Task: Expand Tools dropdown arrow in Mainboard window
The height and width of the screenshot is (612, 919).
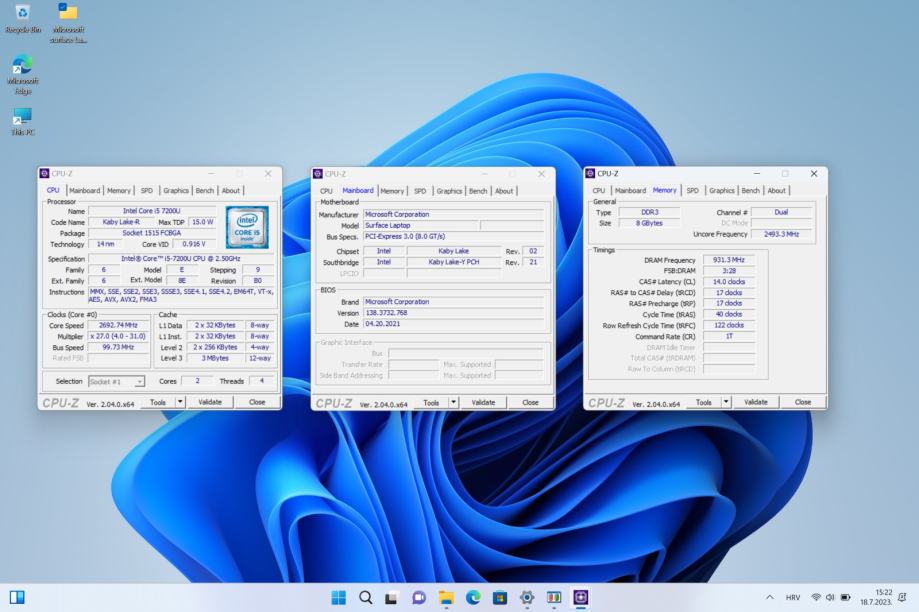Action: click(454, 402)
